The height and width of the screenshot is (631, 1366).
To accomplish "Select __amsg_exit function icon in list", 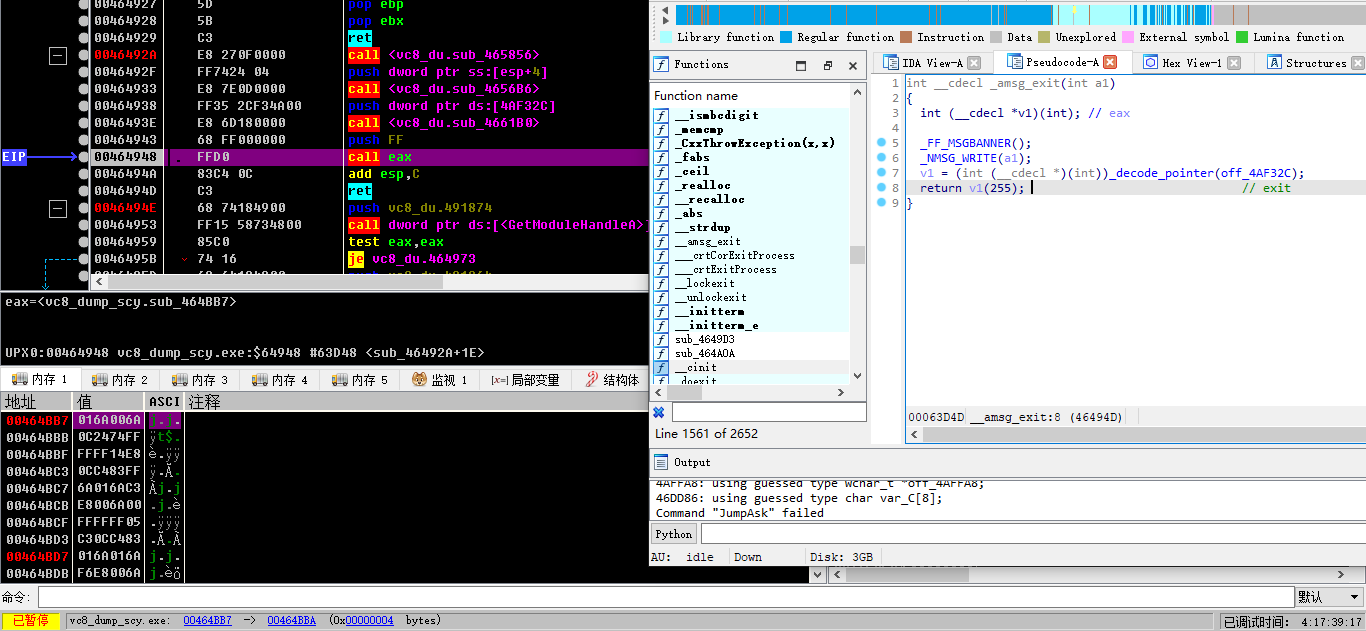I will 661,242.
